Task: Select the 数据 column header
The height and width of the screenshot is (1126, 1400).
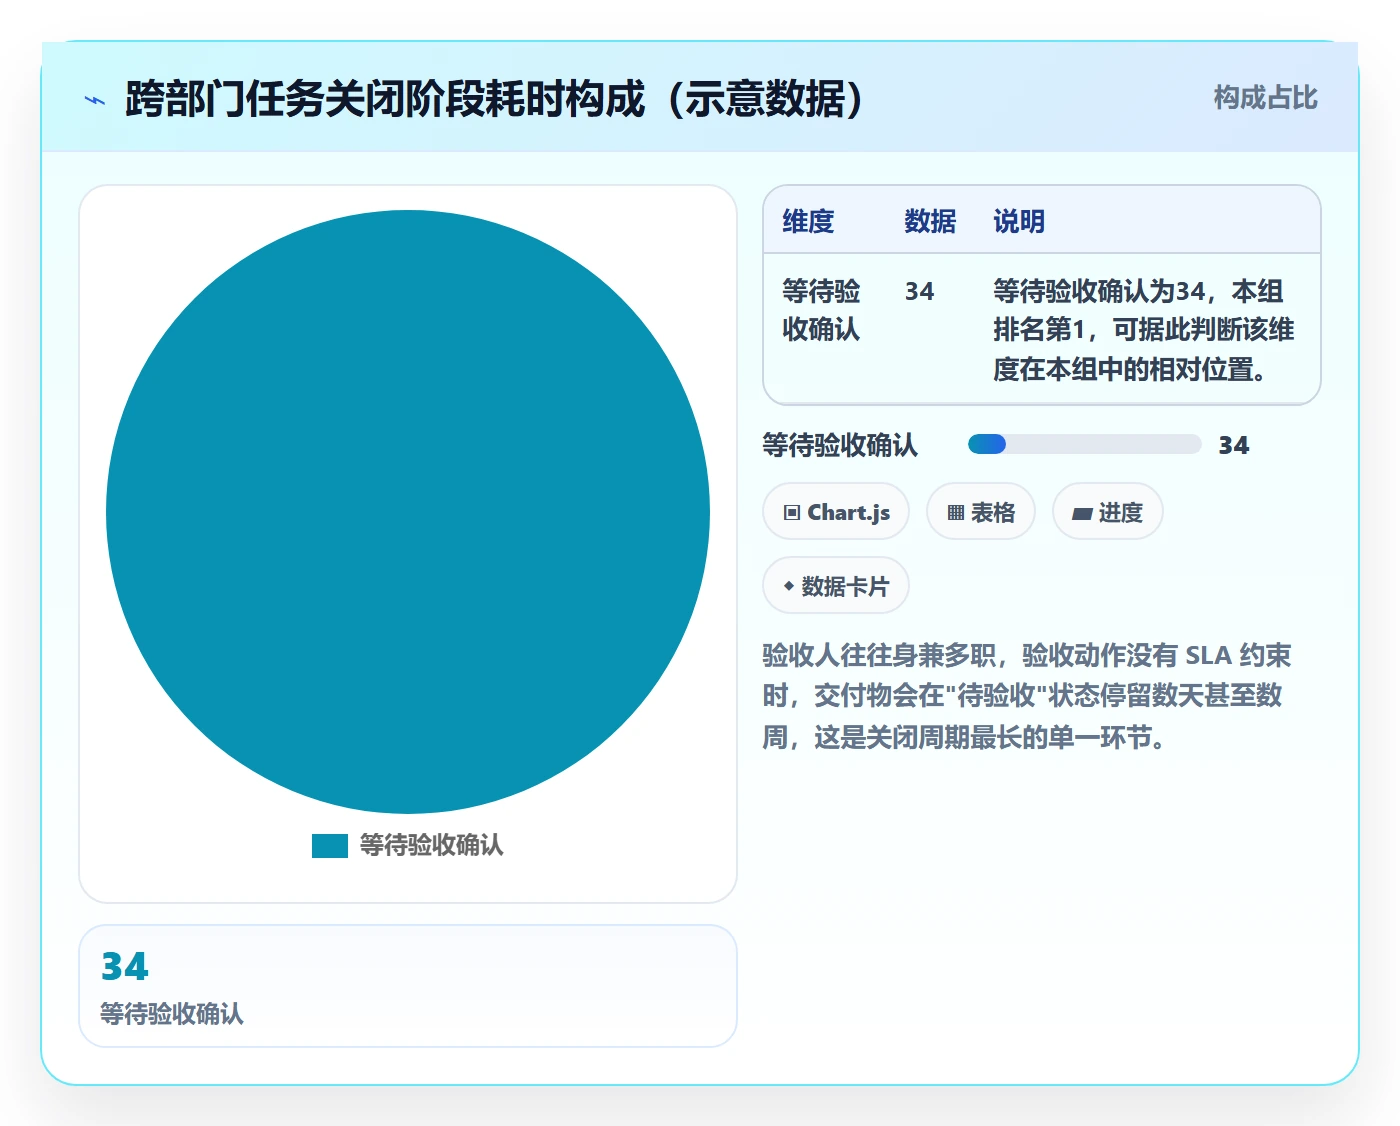Action: coord(930,221)
